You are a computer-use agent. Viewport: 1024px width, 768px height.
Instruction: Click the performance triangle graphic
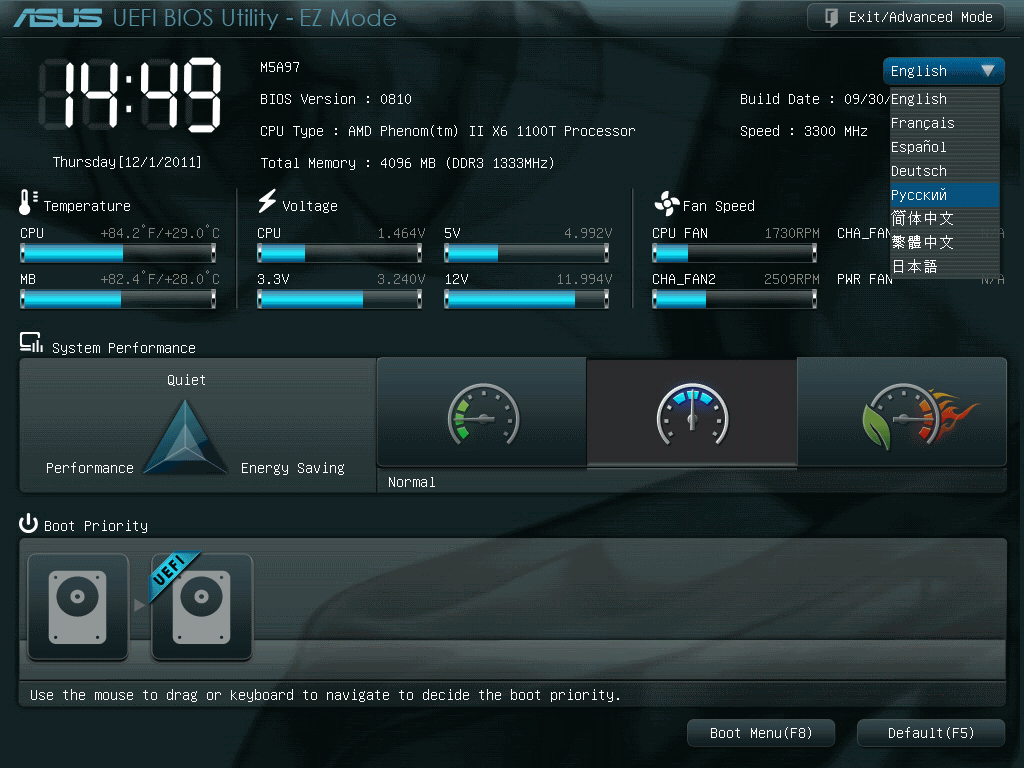click(x=185, y=436)
